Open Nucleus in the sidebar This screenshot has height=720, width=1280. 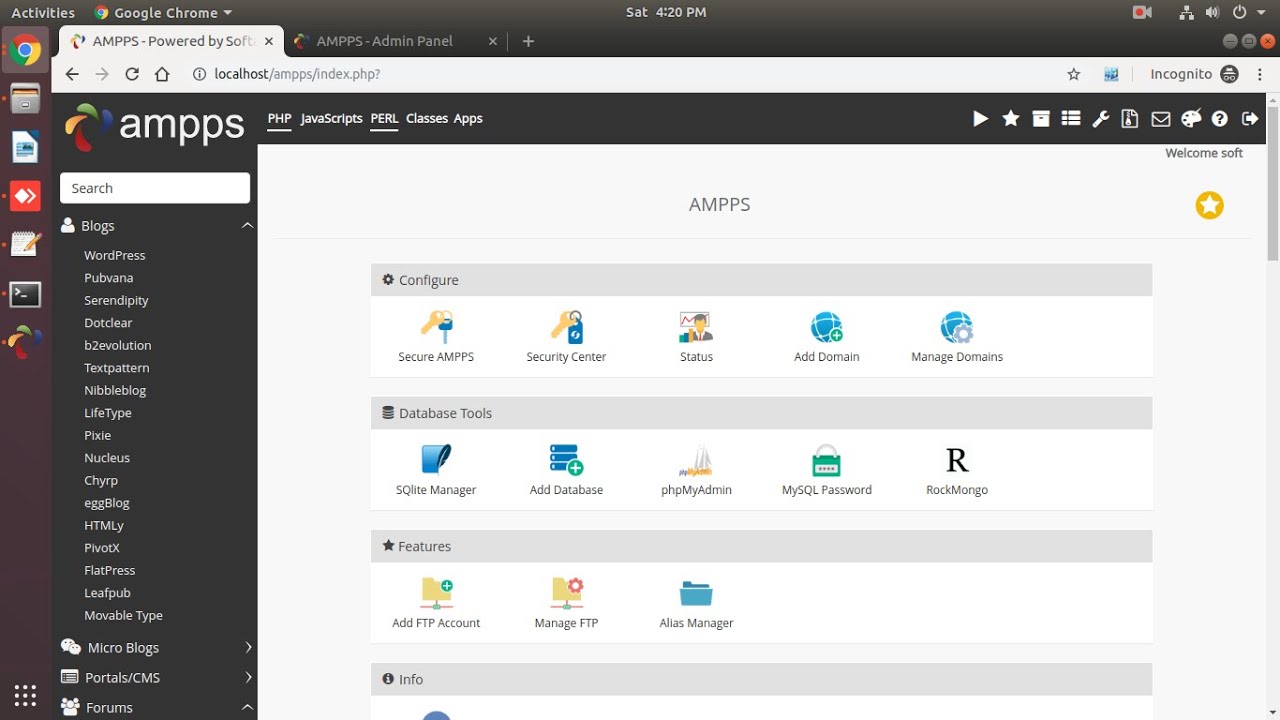point(107,458)
